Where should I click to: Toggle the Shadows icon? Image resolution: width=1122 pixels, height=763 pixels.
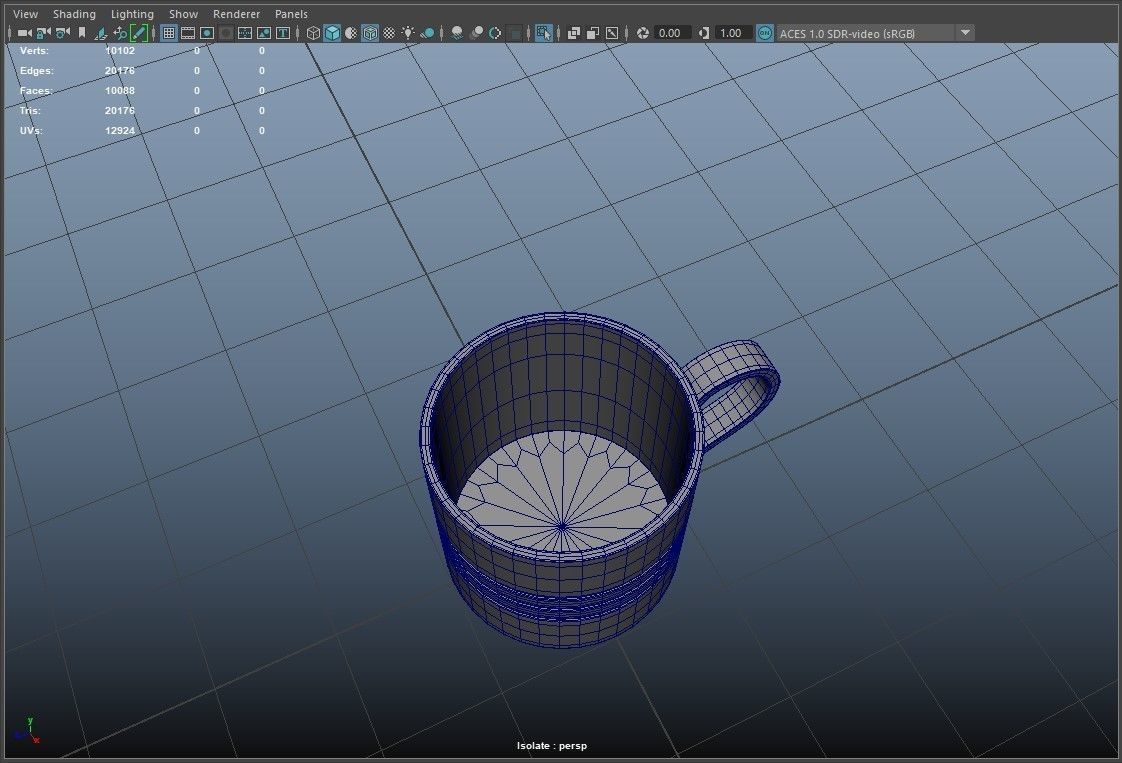(x=427, y=33)
